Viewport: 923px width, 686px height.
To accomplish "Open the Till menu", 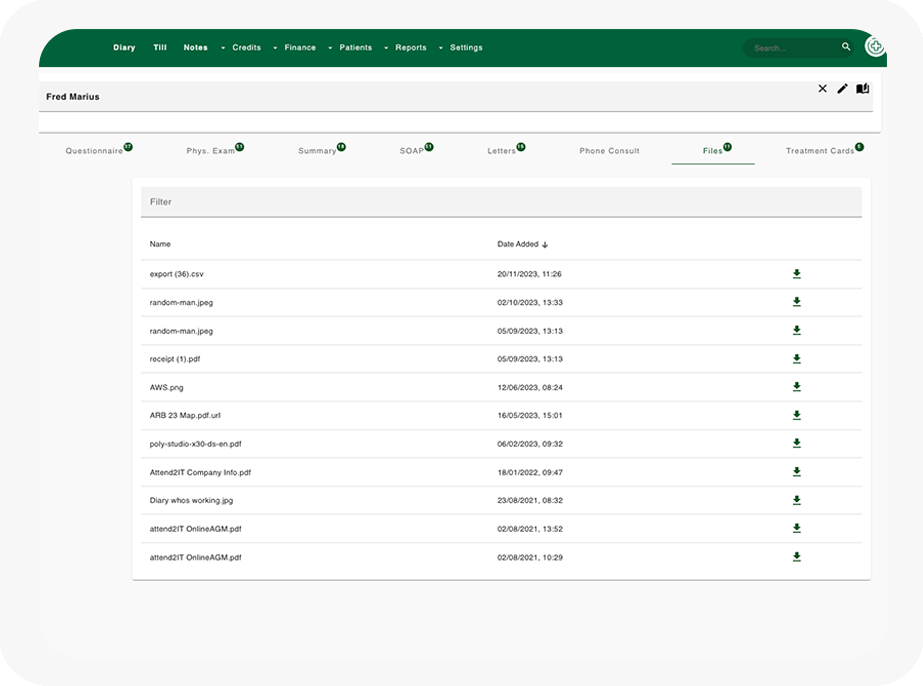I will point(160,48).
